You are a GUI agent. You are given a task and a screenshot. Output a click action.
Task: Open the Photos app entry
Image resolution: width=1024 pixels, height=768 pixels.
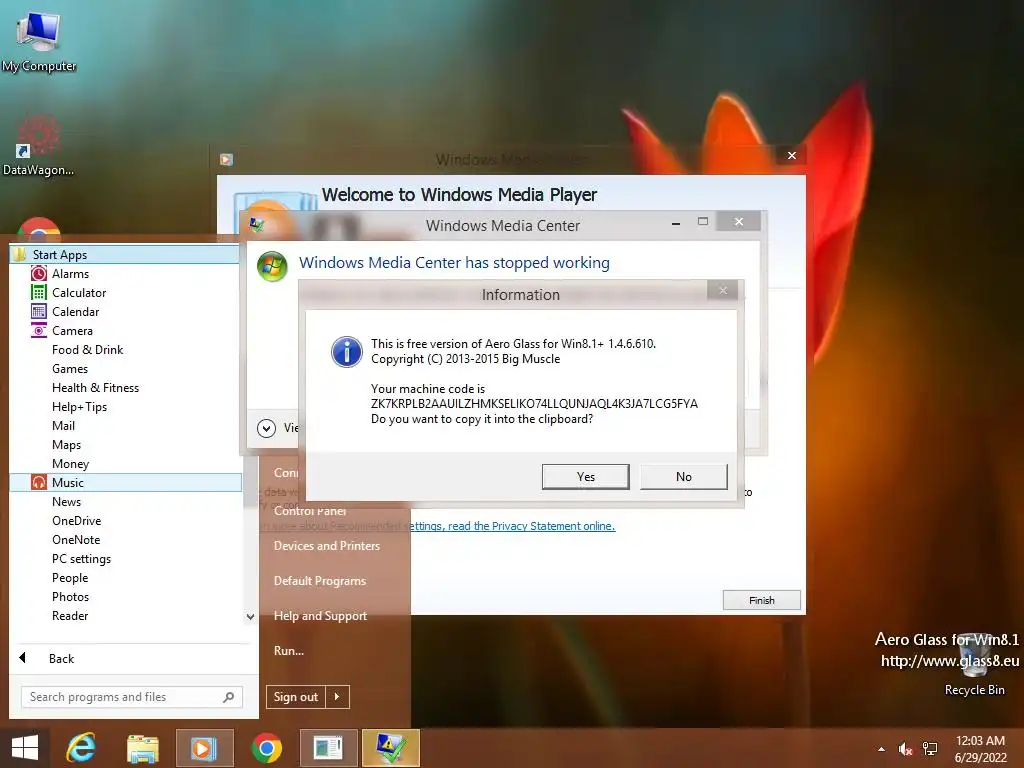(70, 596)
